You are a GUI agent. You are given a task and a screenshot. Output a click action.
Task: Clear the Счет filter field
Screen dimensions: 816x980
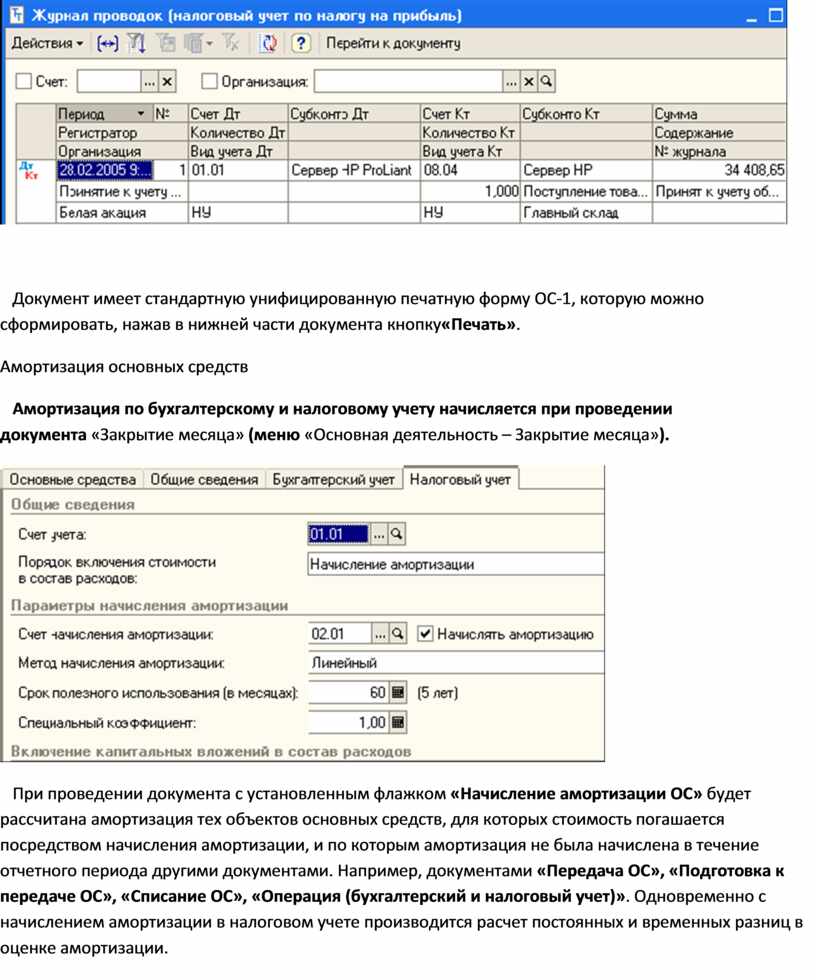(x=167, y=81)
